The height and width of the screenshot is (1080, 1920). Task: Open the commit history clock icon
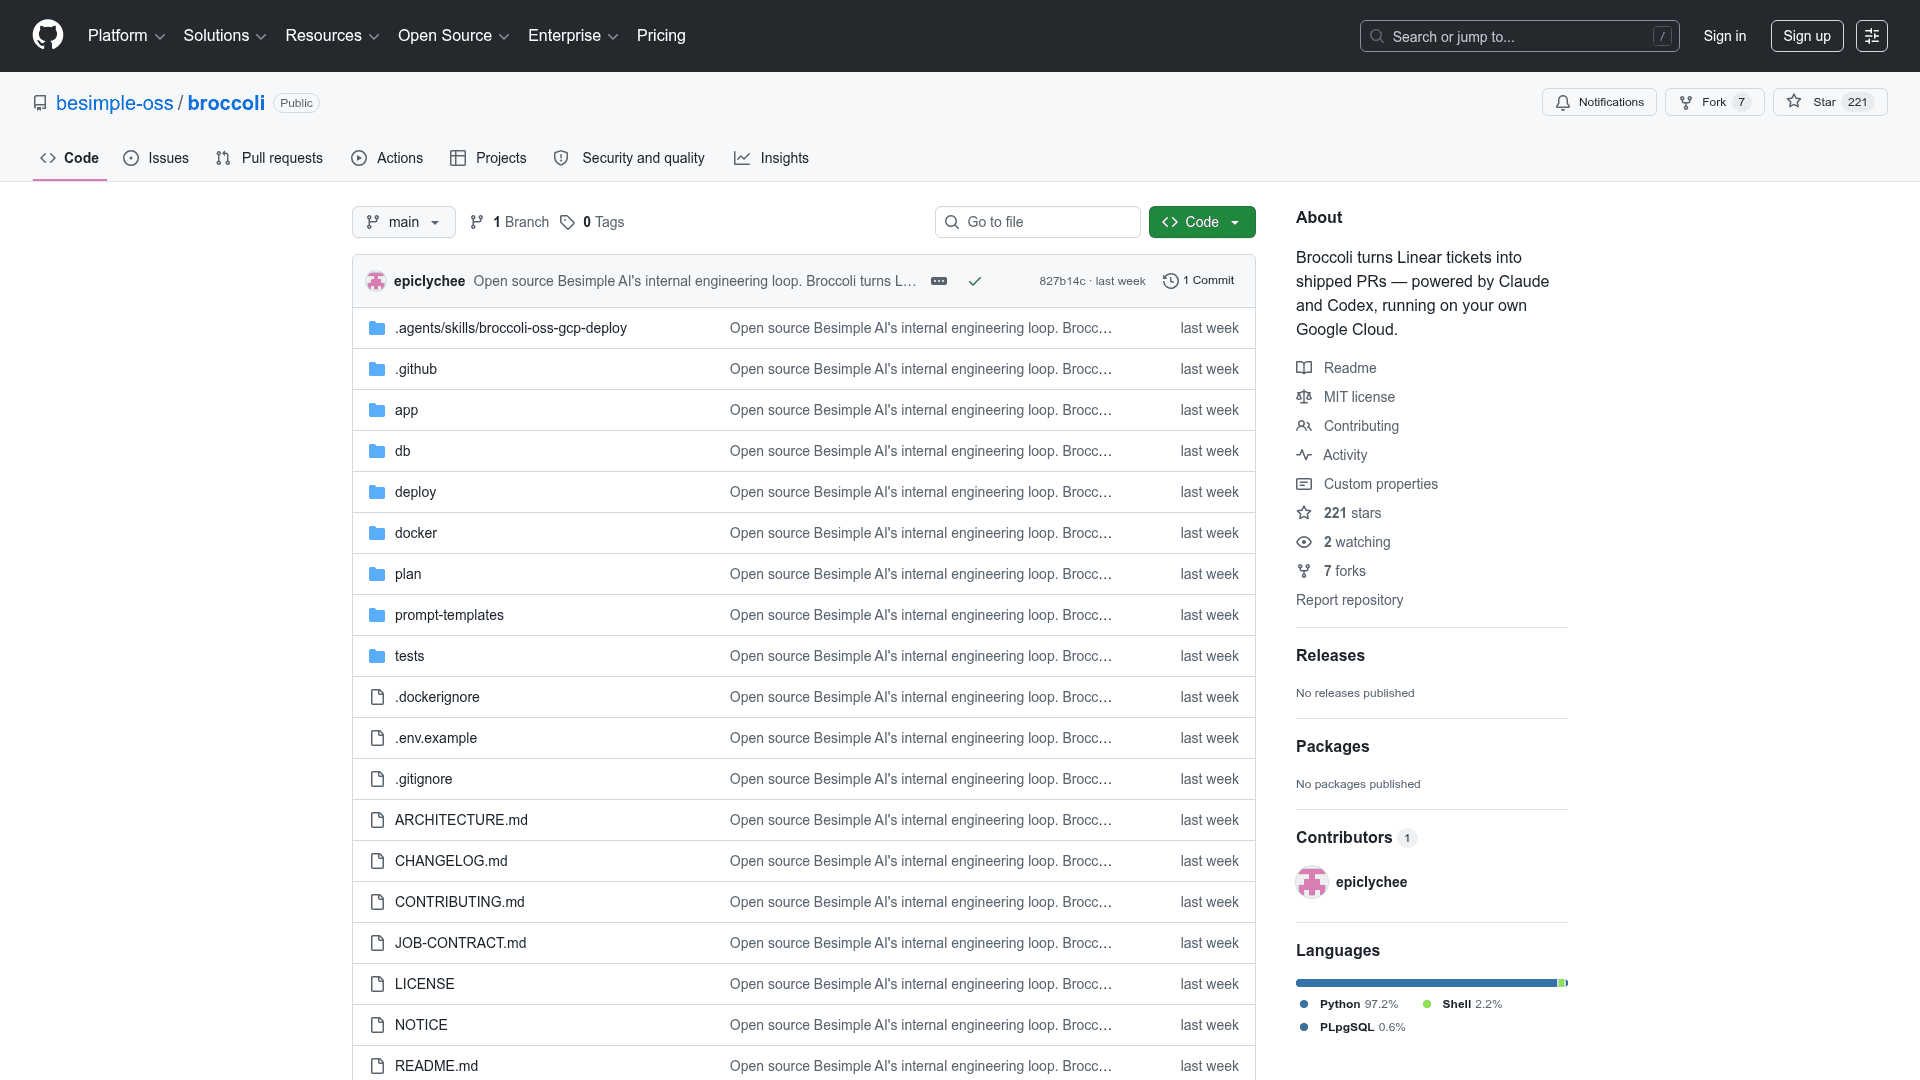1170,281
